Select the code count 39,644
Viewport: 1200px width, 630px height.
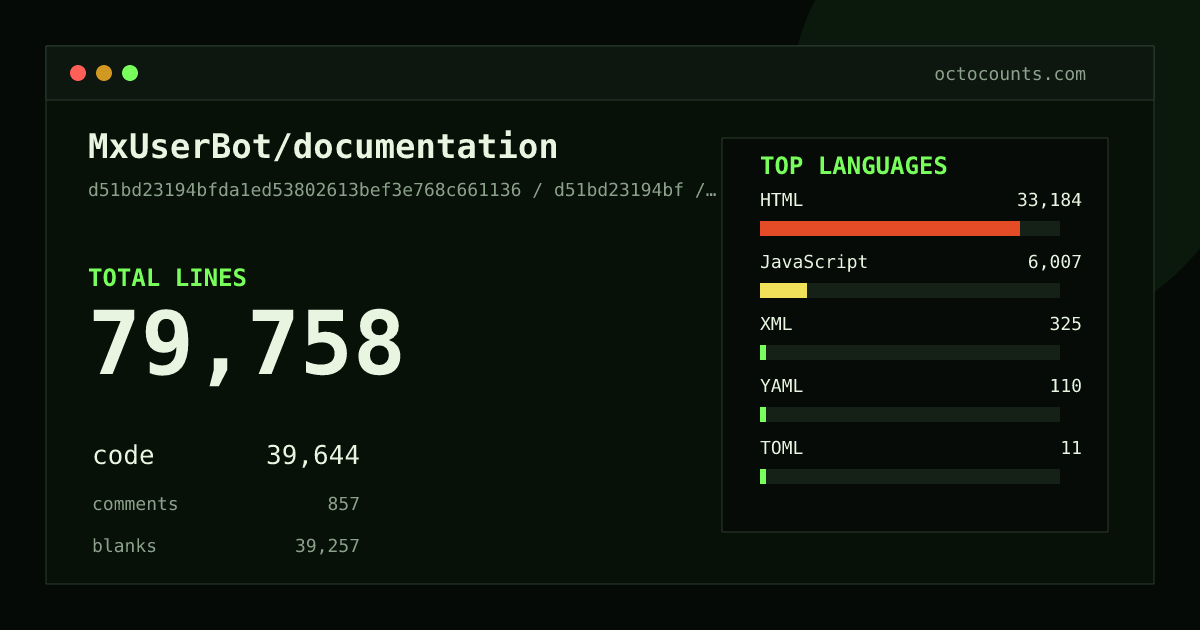point(313,456)
